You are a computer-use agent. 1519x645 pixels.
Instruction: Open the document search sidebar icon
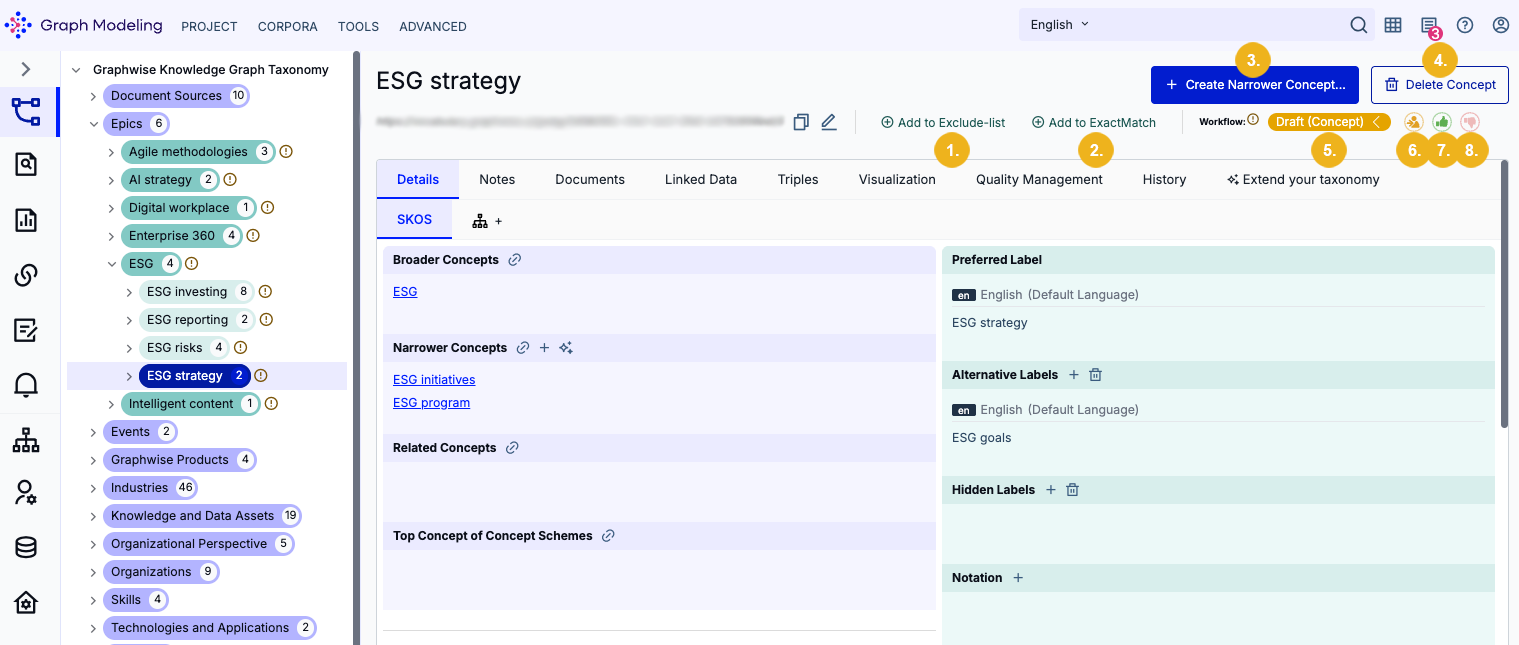tap(26, 165)
